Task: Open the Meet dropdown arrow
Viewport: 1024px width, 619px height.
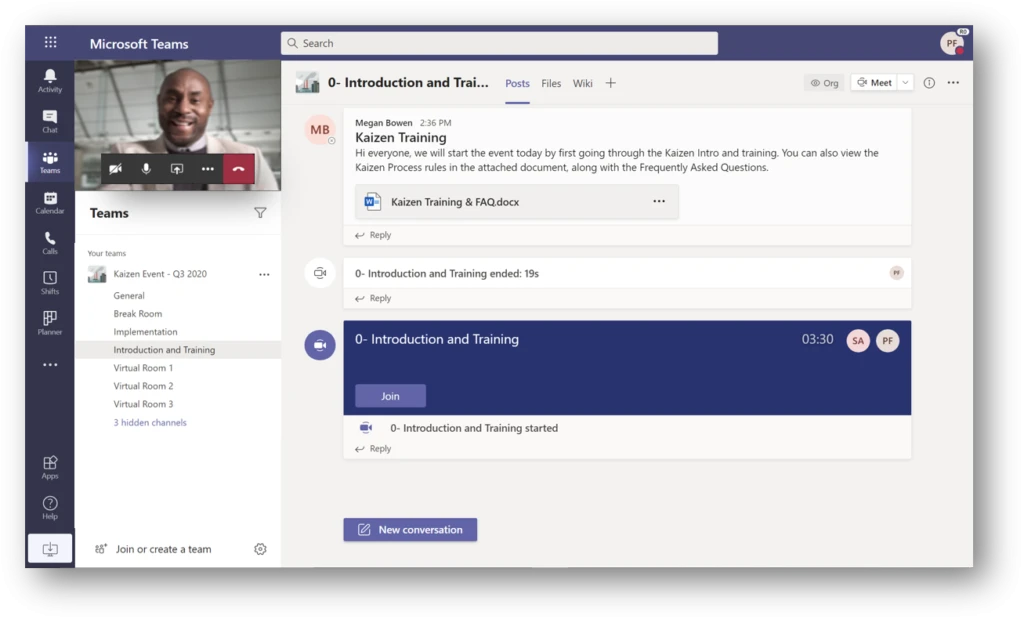Action: pos(903,83)
